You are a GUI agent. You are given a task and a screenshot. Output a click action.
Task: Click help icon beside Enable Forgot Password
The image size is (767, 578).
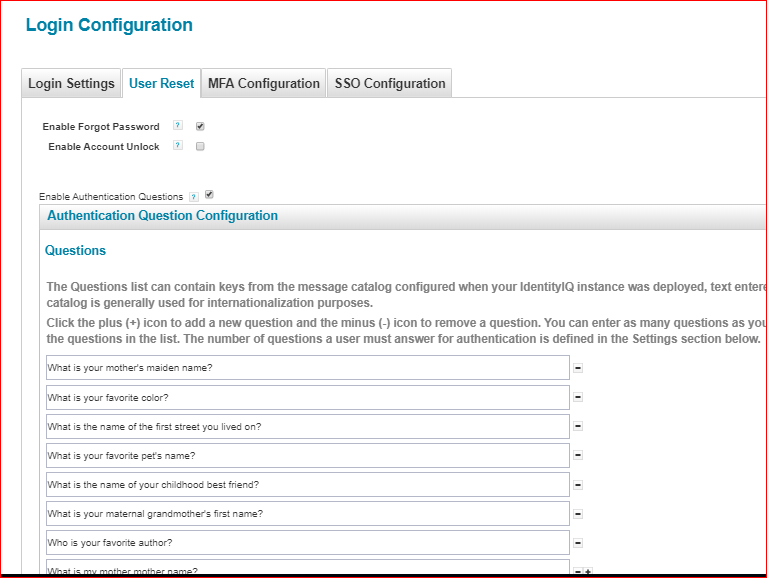click(x=178, y=126)
